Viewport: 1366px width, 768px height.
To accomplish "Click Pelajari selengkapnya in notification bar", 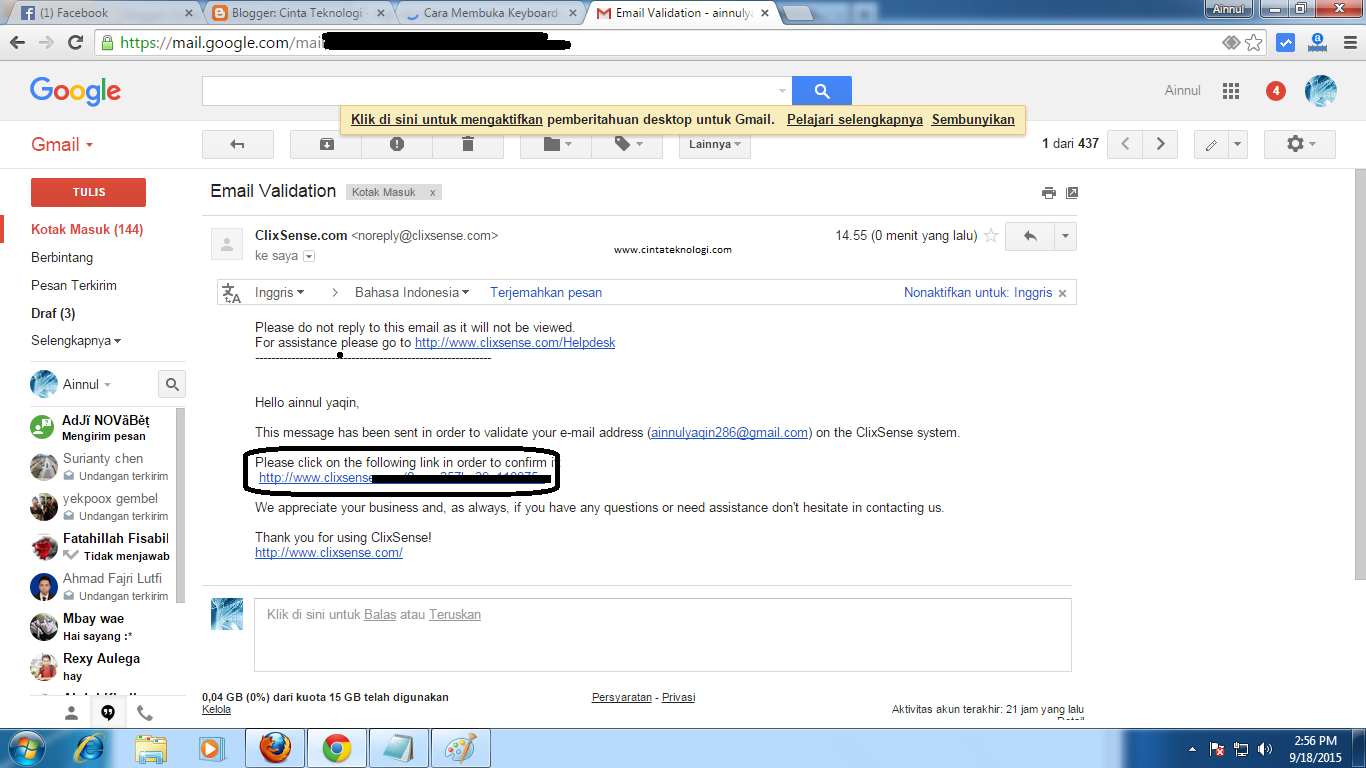I will (x=855, y=119).
